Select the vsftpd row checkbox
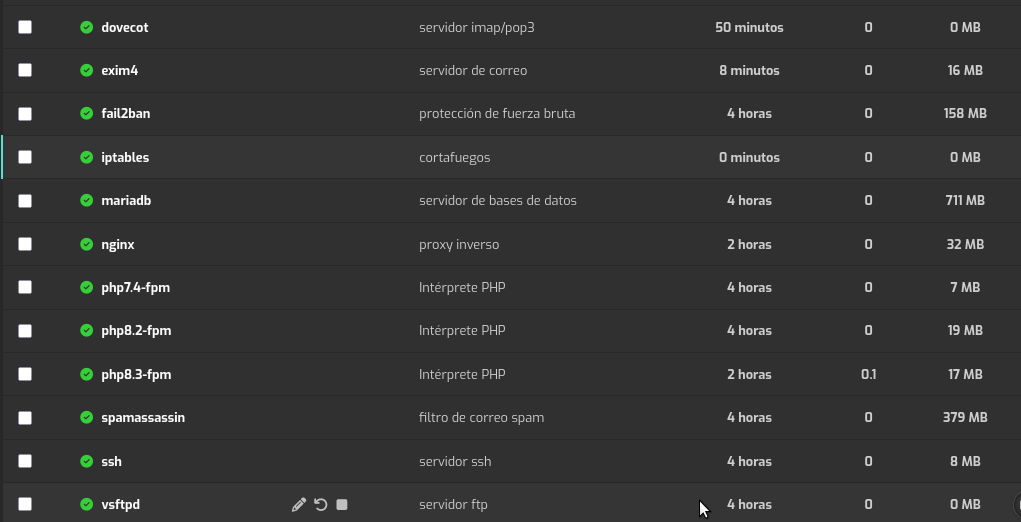 25,504
